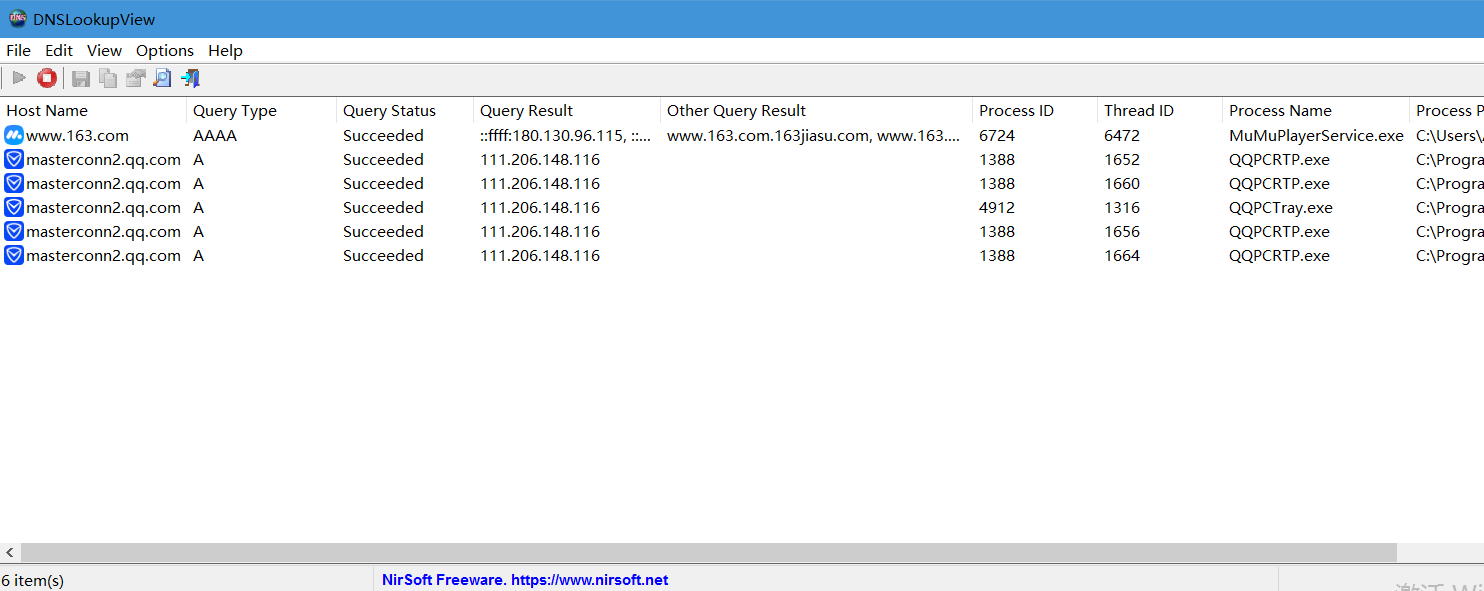Stop DNS tracing with the red stop icon
Screen dimensions: 1484x591
(47, 78)
